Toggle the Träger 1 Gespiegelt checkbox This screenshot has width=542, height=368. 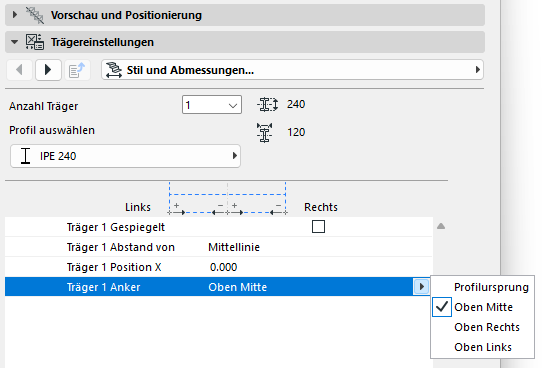pyautogui.click(x=318, y=227)
